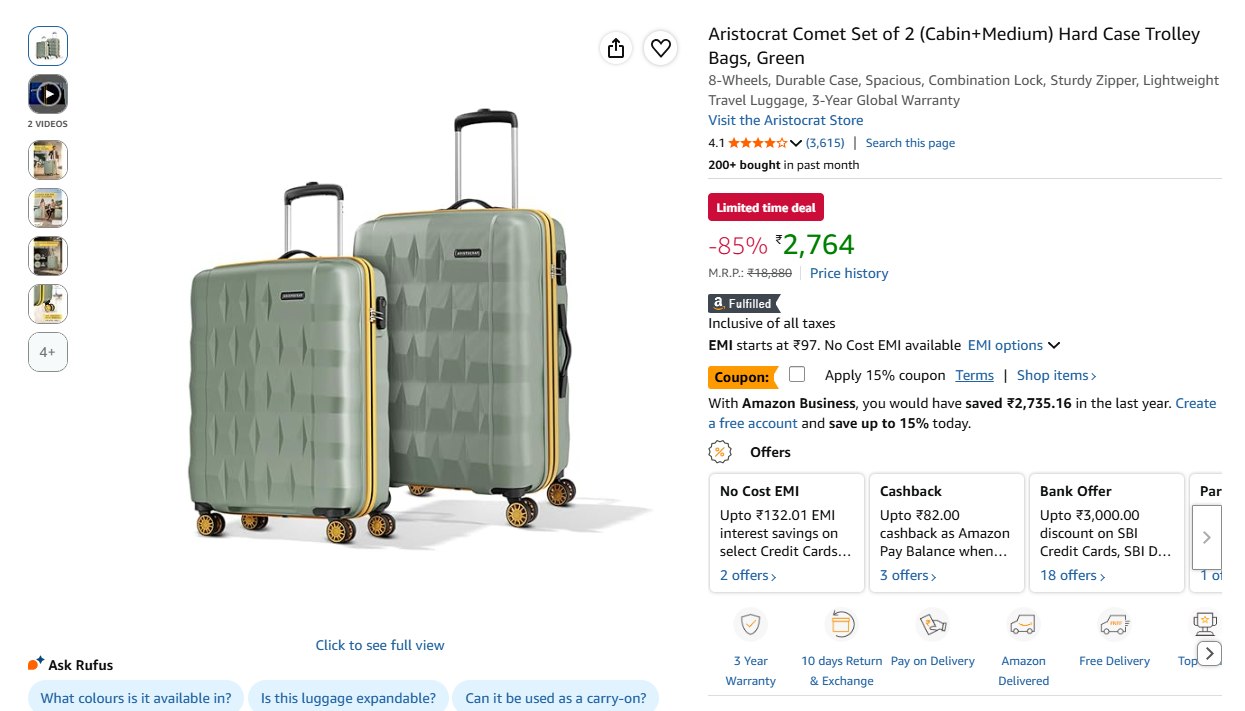Visit the Aristocrat Store link

click(x=786, y=120)
